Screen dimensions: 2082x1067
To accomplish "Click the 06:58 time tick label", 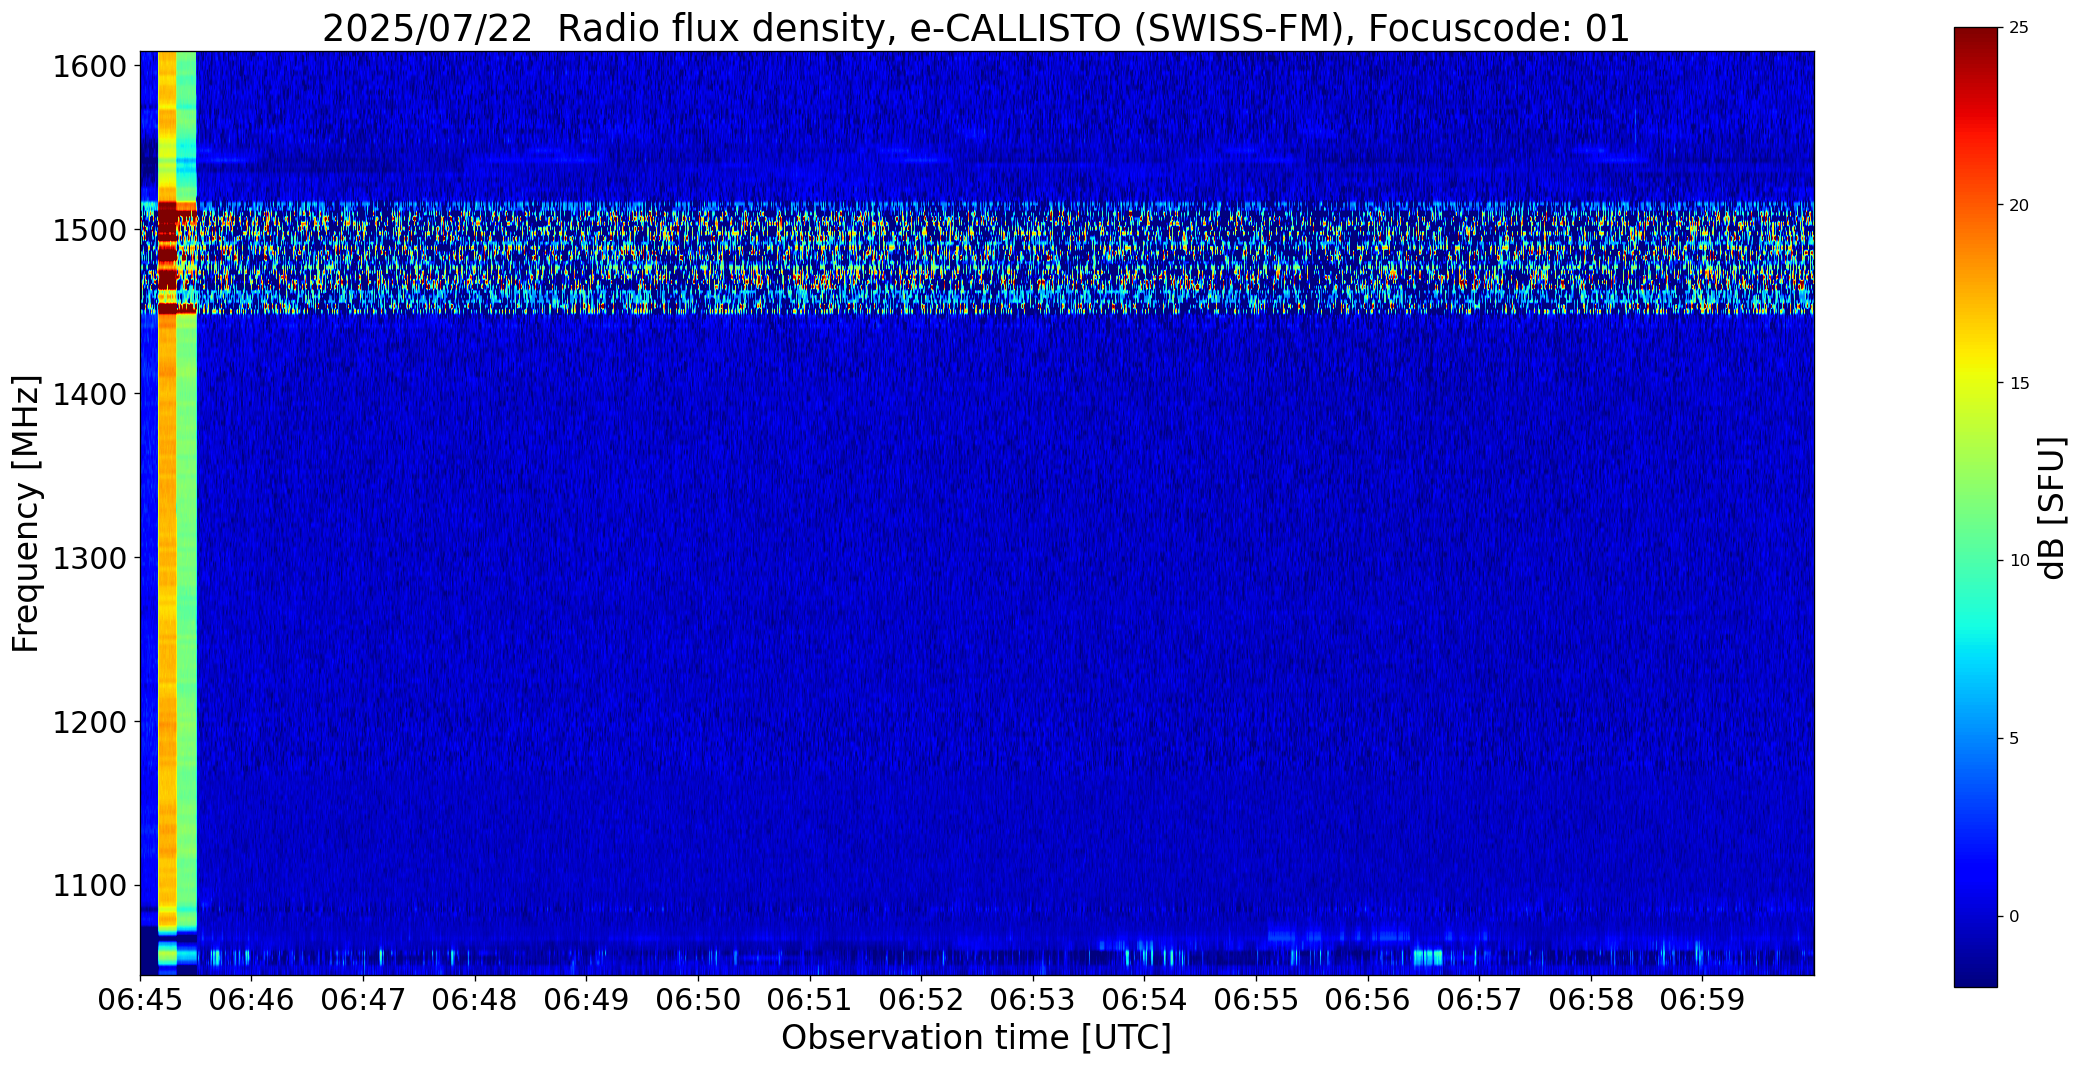I will [x=1591, y=1000].
